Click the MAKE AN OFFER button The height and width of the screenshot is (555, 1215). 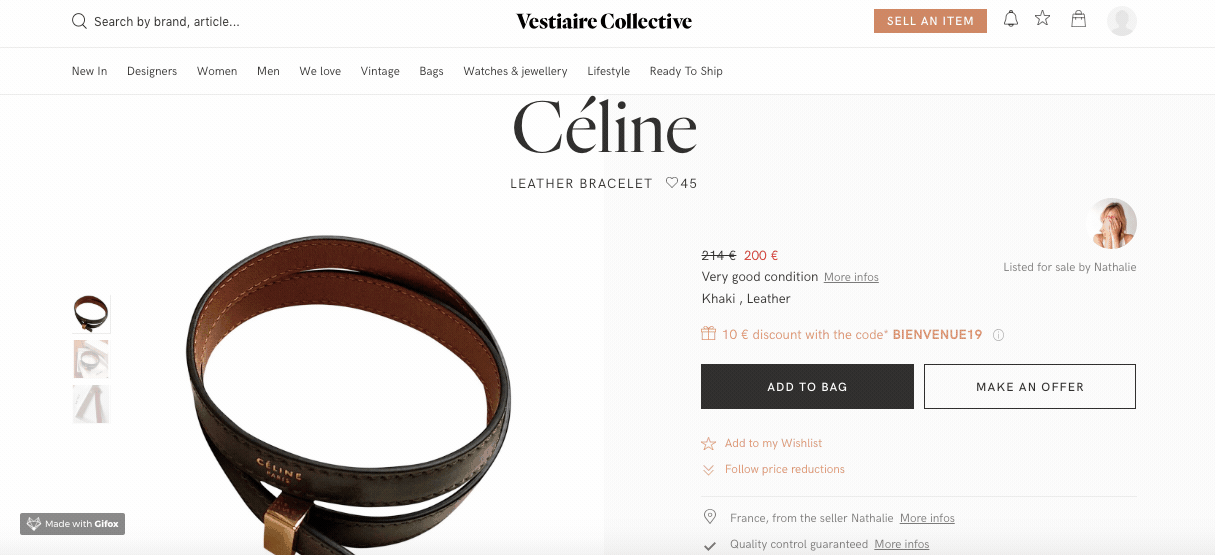[x=1030, y=386]
